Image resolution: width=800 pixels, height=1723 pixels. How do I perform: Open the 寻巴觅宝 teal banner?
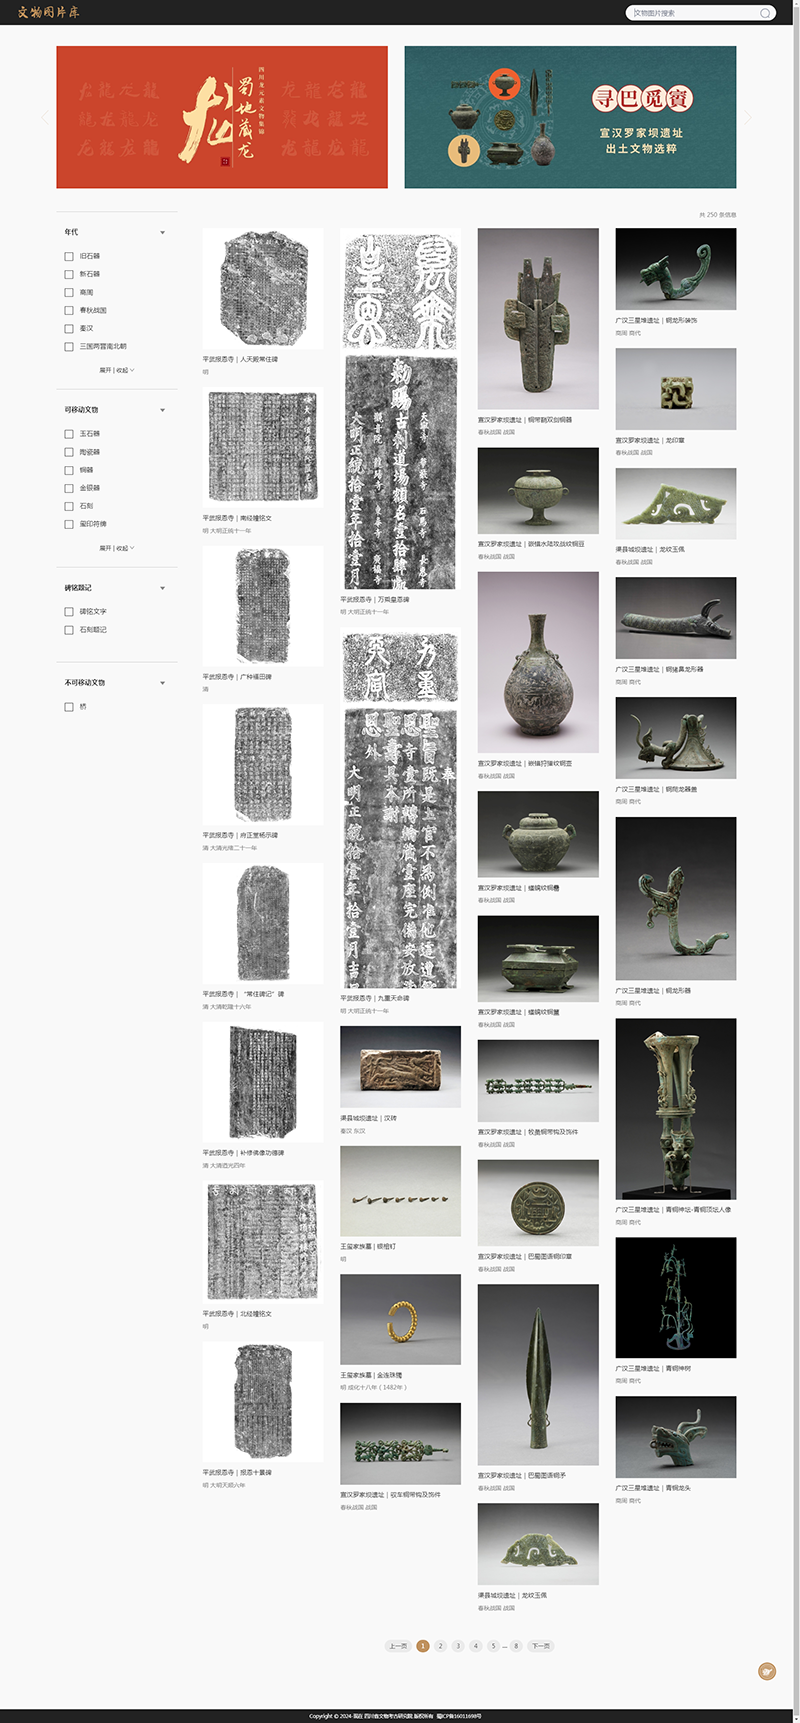click(x=570, y=117)
